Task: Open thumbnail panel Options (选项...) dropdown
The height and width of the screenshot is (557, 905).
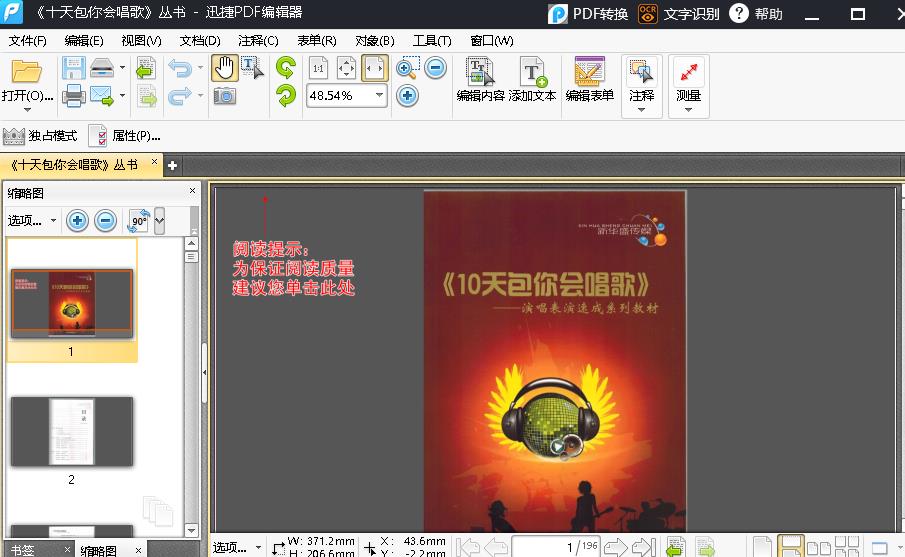Action: click(32, 220)
